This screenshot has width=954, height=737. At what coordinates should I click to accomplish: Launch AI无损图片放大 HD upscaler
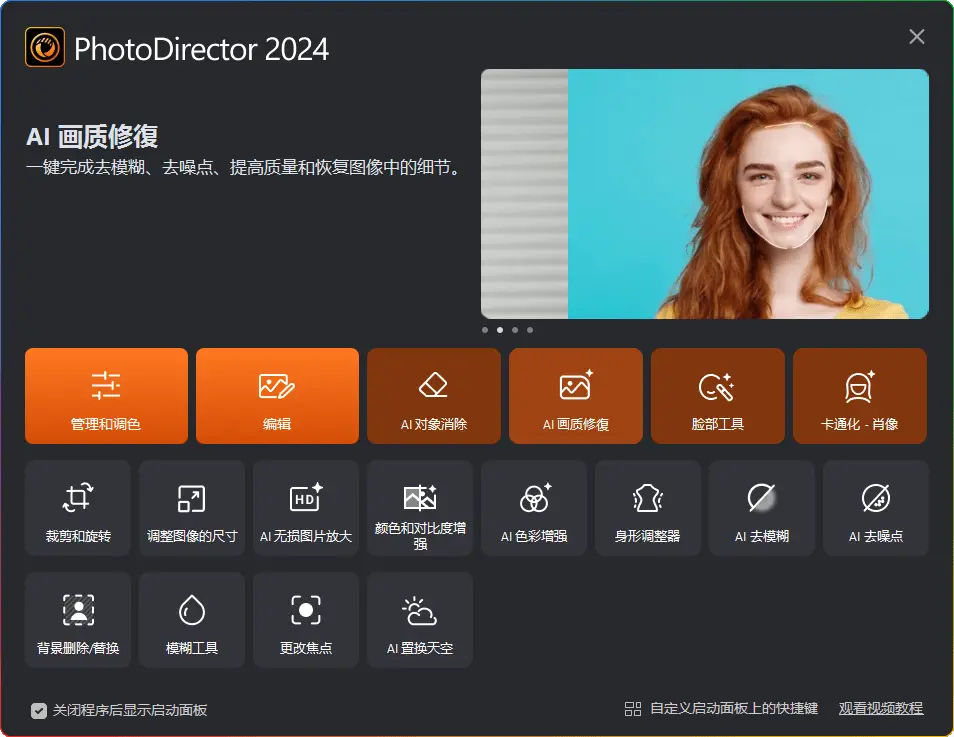(306, 508)
